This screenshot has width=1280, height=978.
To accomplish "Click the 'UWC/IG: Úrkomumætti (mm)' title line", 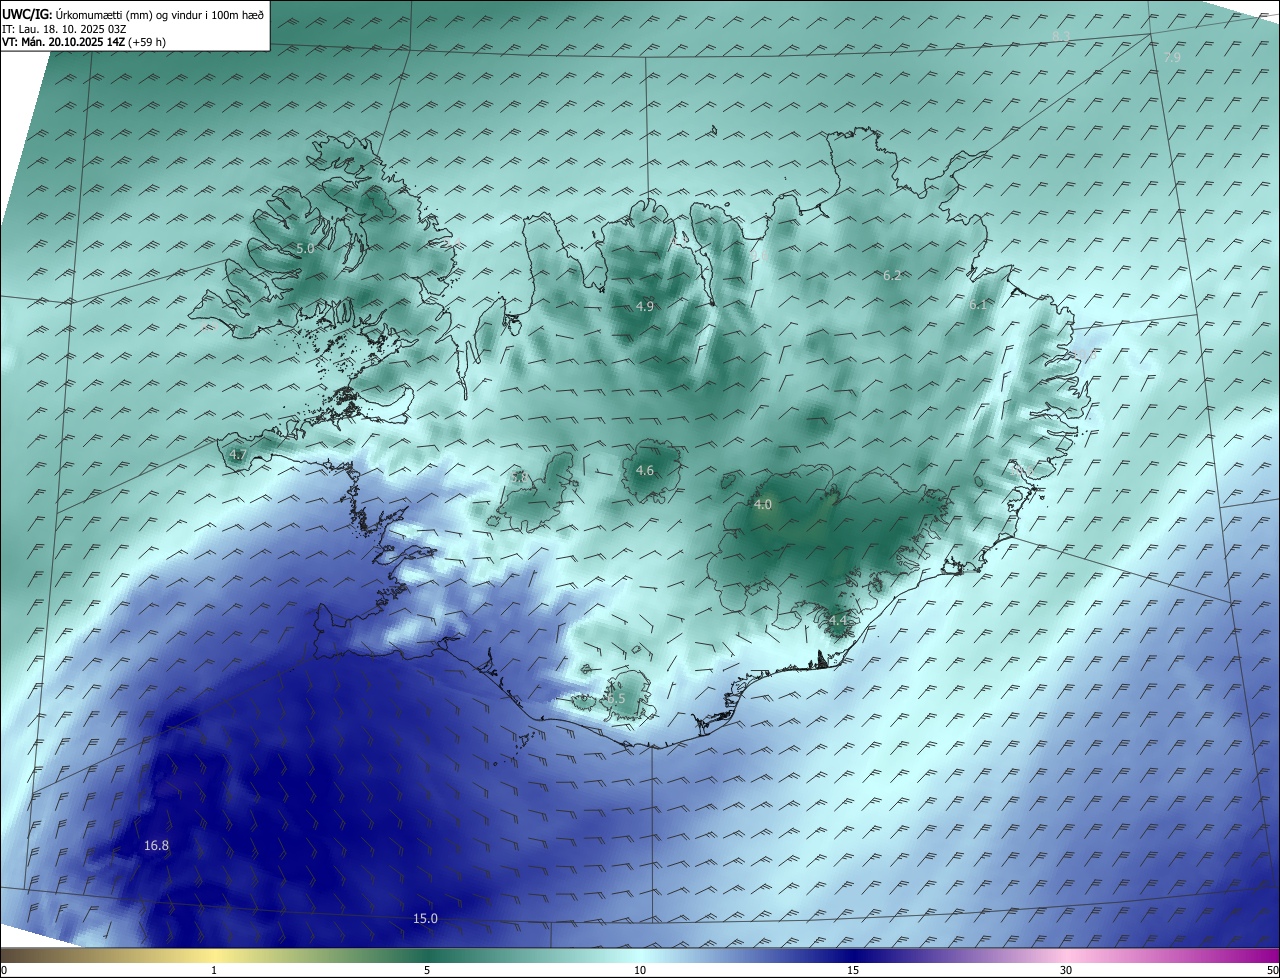I will click(133, 13).
